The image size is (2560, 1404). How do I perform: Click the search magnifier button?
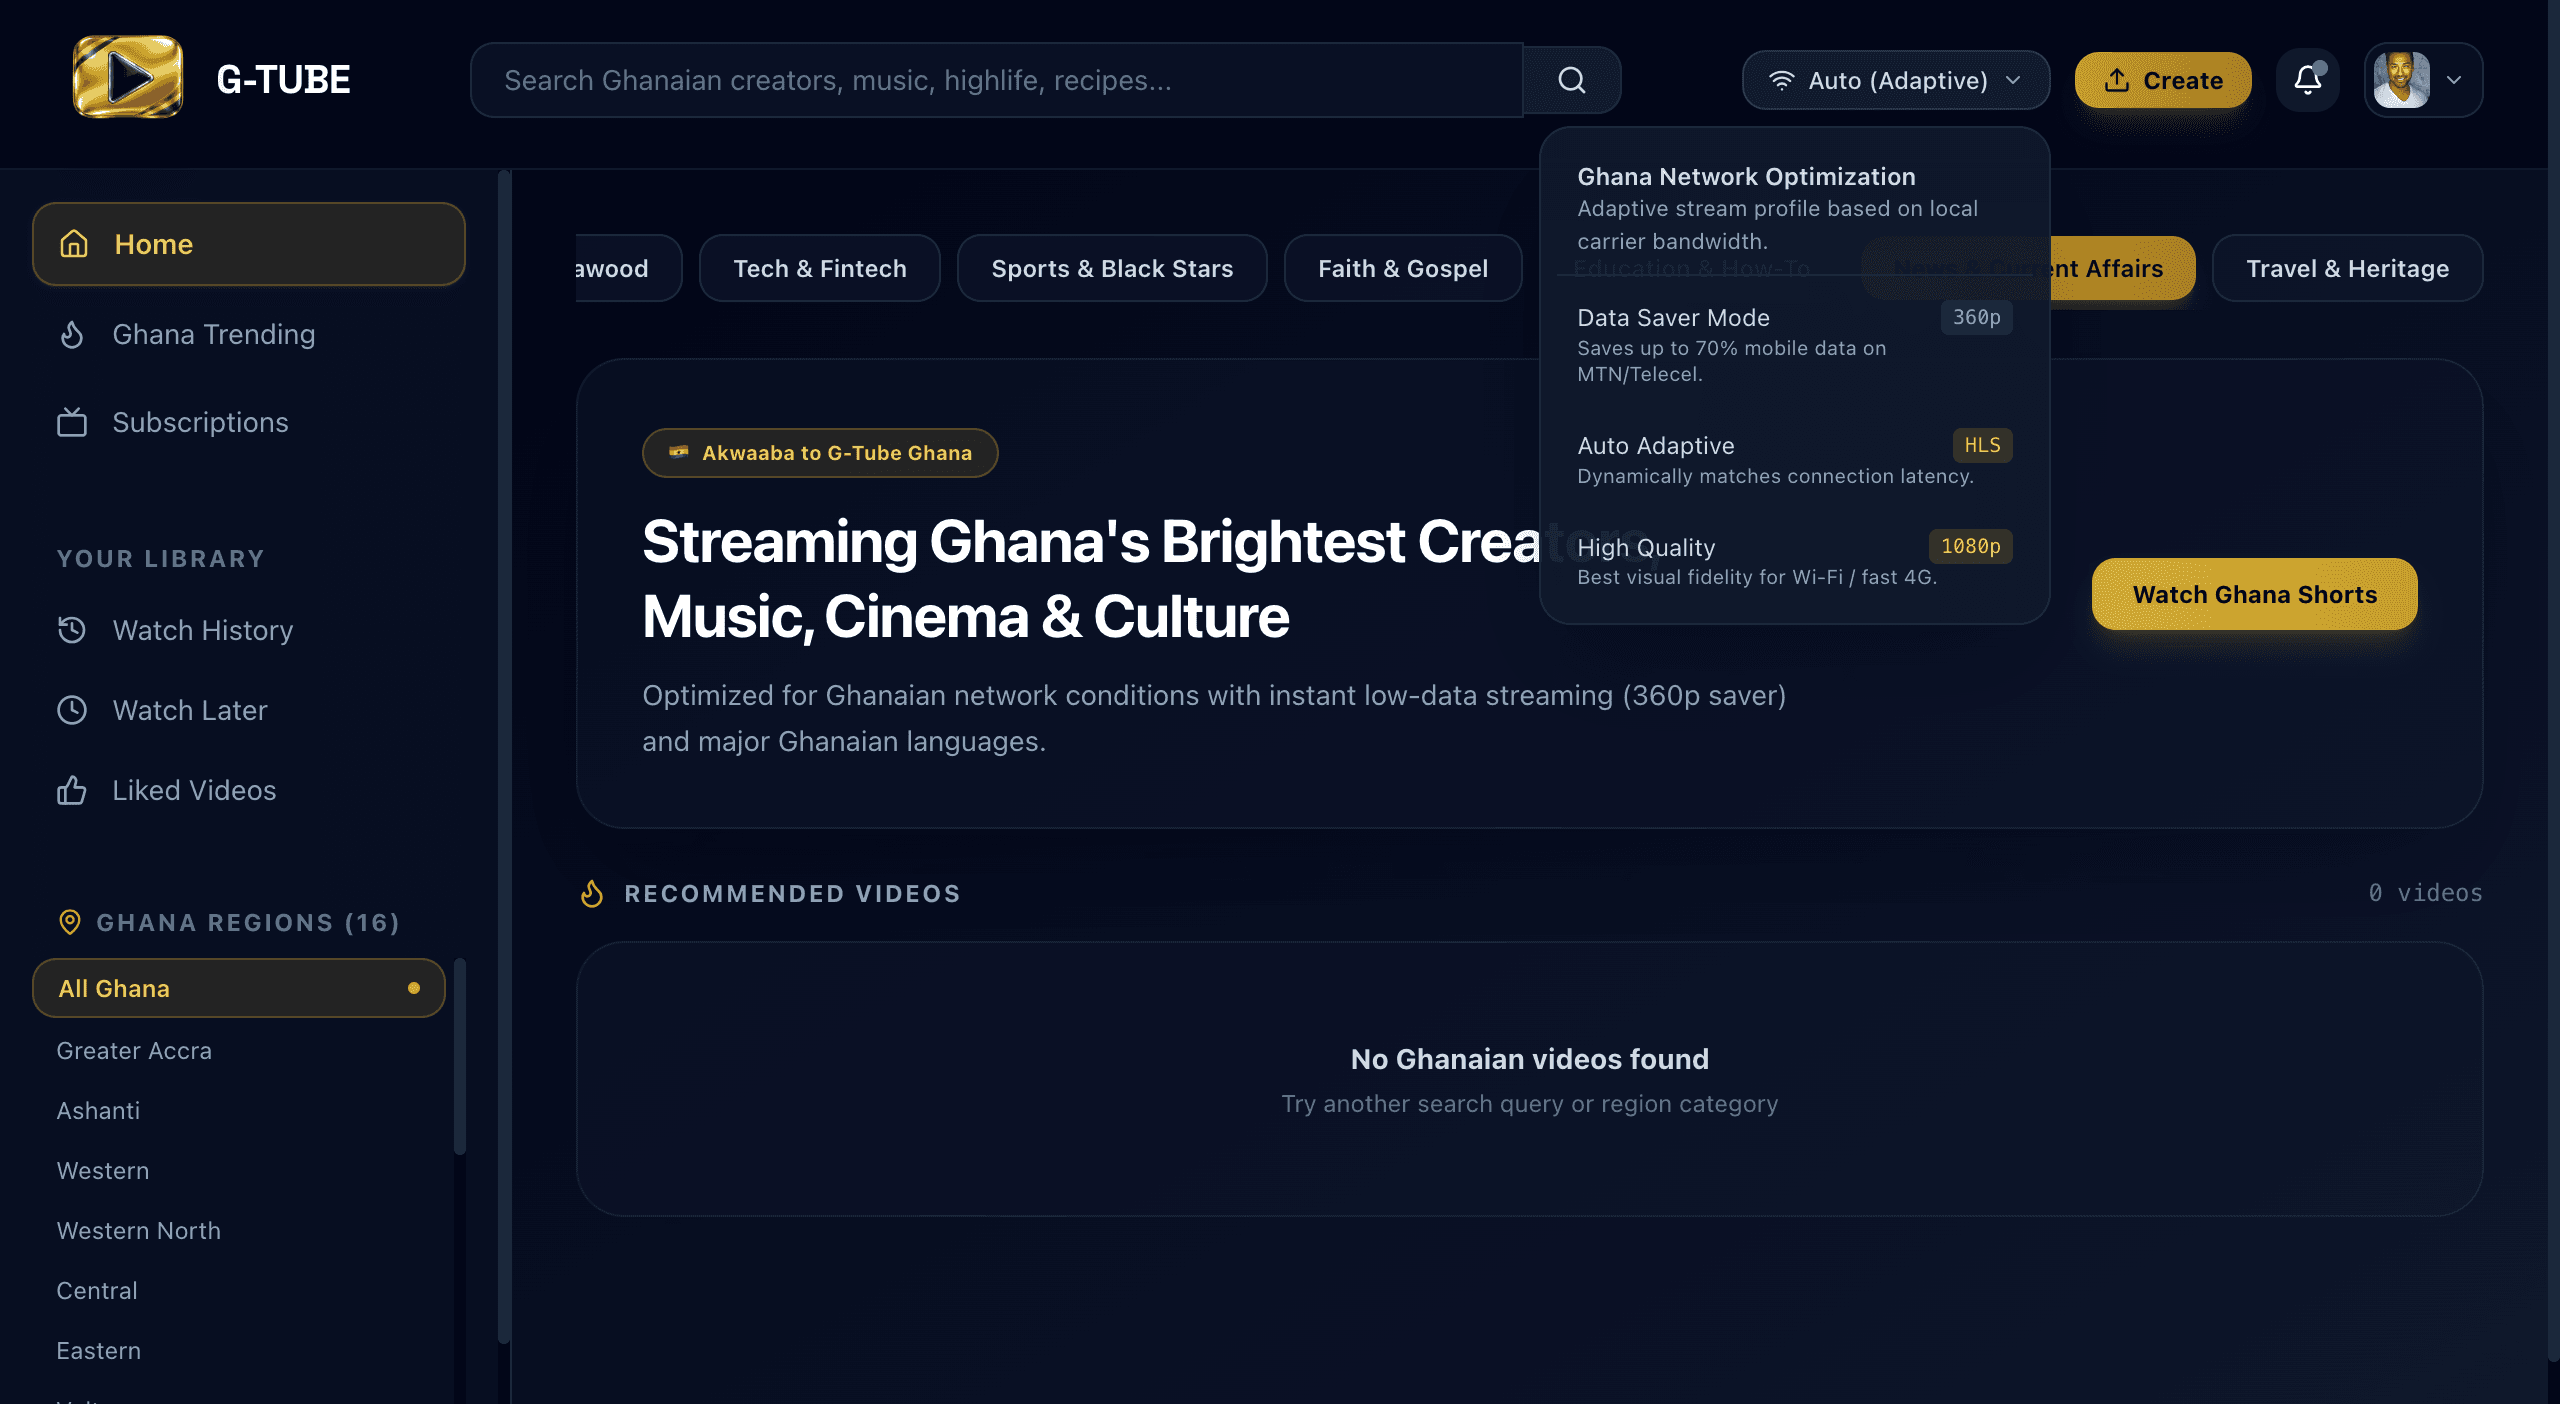1572,80
